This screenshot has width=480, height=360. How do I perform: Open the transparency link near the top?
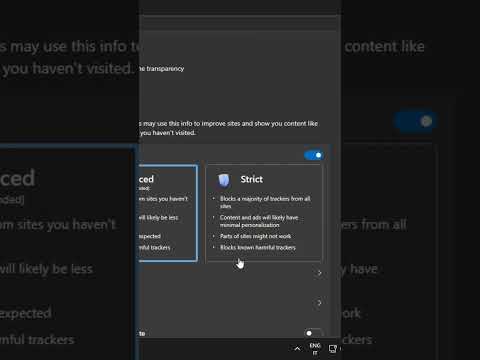tap(162, 69)
